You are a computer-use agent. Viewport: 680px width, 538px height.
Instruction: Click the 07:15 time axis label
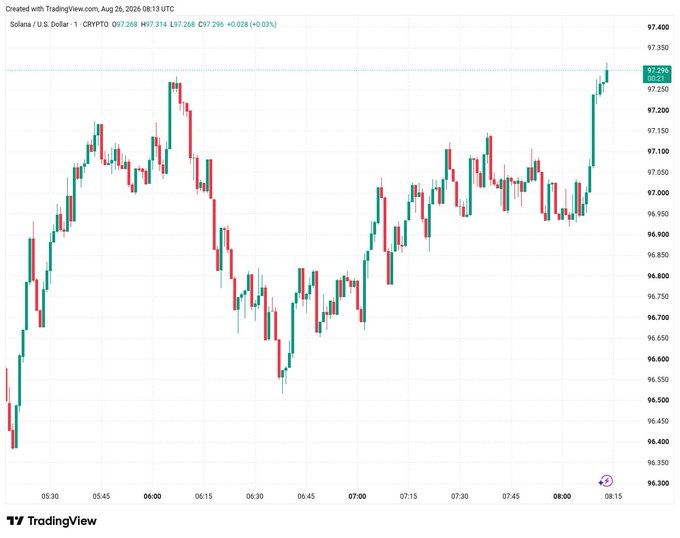click(408, 496)
